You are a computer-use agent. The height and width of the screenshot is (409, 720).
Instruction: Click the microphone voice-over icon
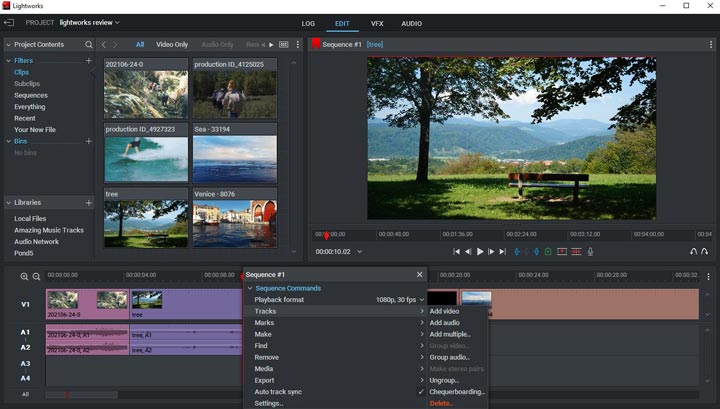tap(590, 252)
